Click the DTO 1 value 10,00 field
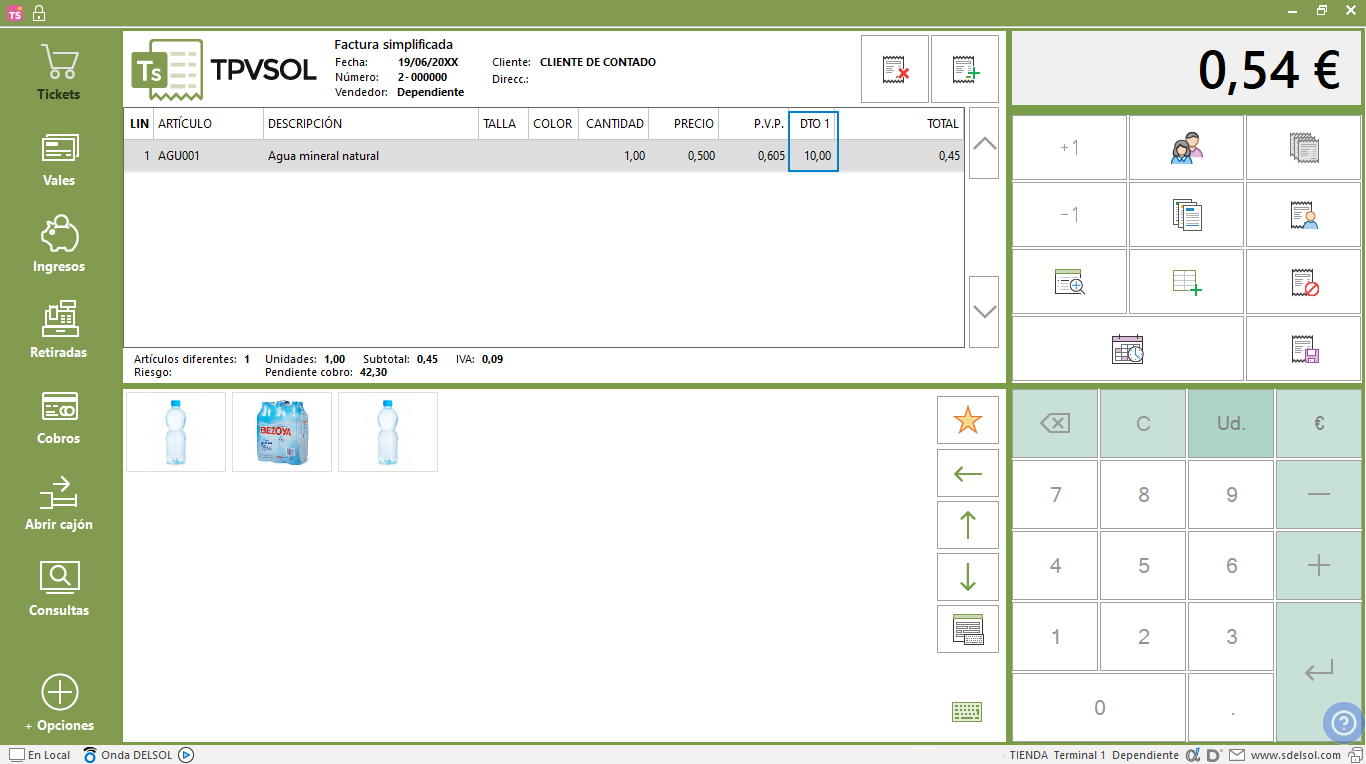The image size is (1366, 764). (x=813, y=156)
